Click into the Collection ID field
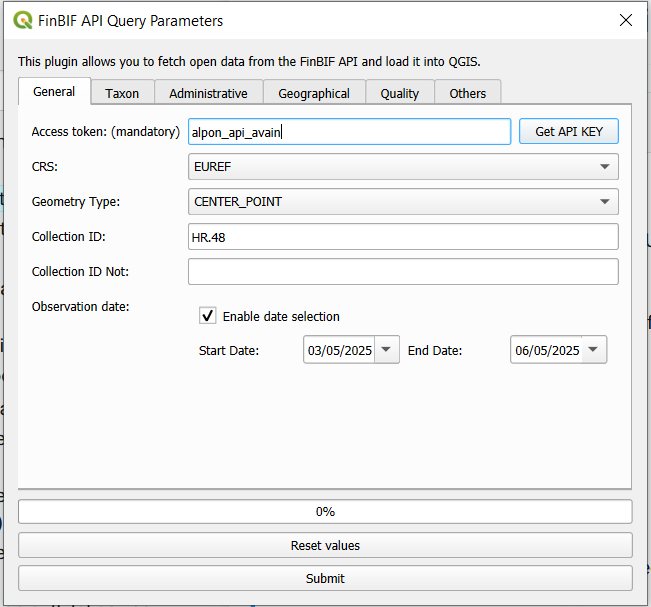 (x=403, y=237)
